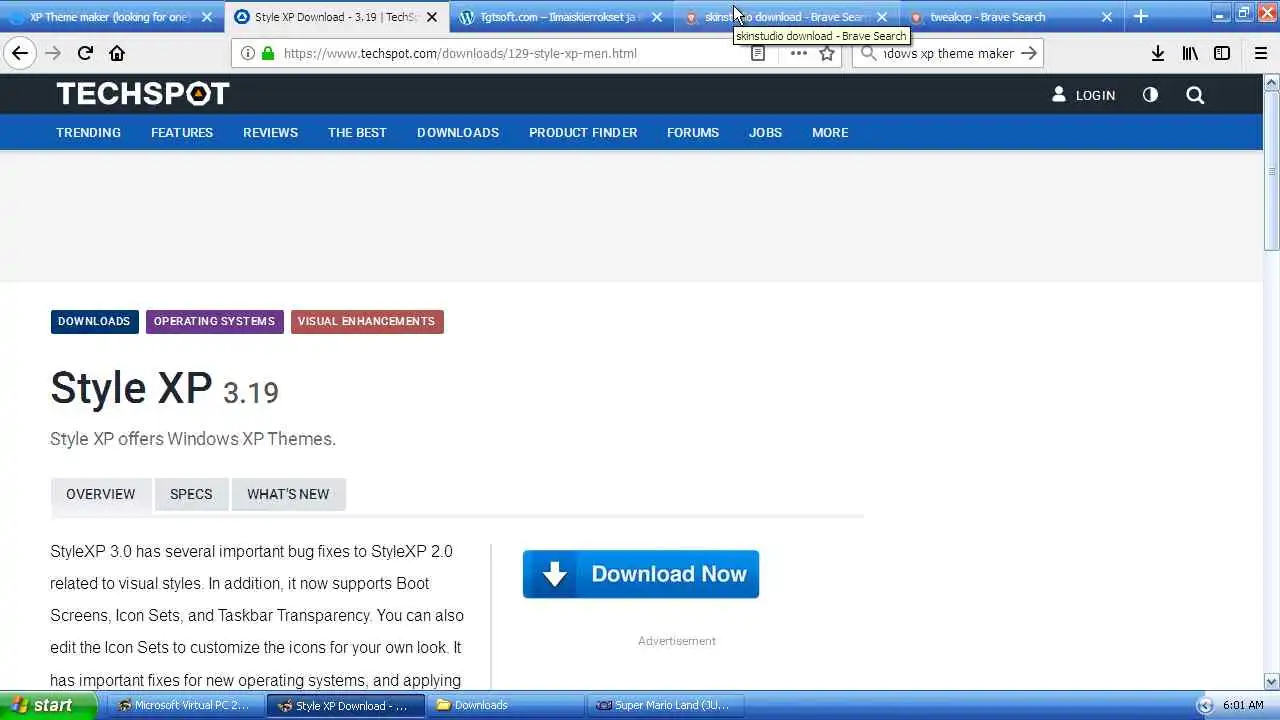Click the page vertical scrollbar thumb
The height and width of the screenshot is (720, 1280).
click(1272, 170)
